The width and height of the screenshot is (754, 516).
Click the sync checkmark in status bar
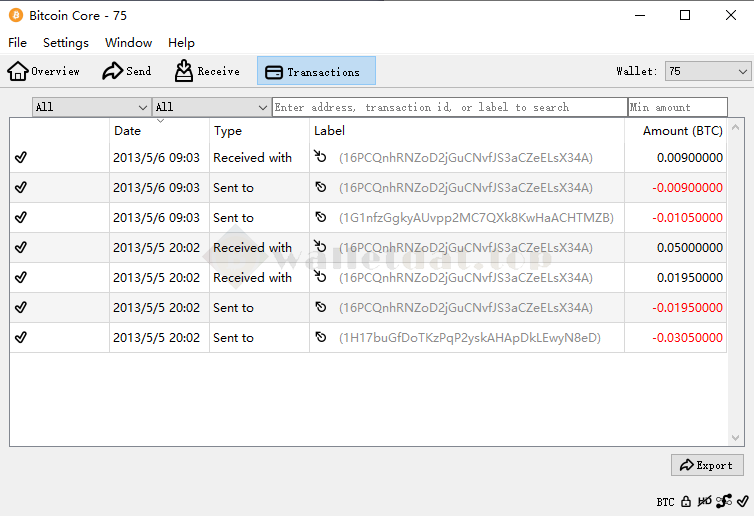(x=741, y=501)
